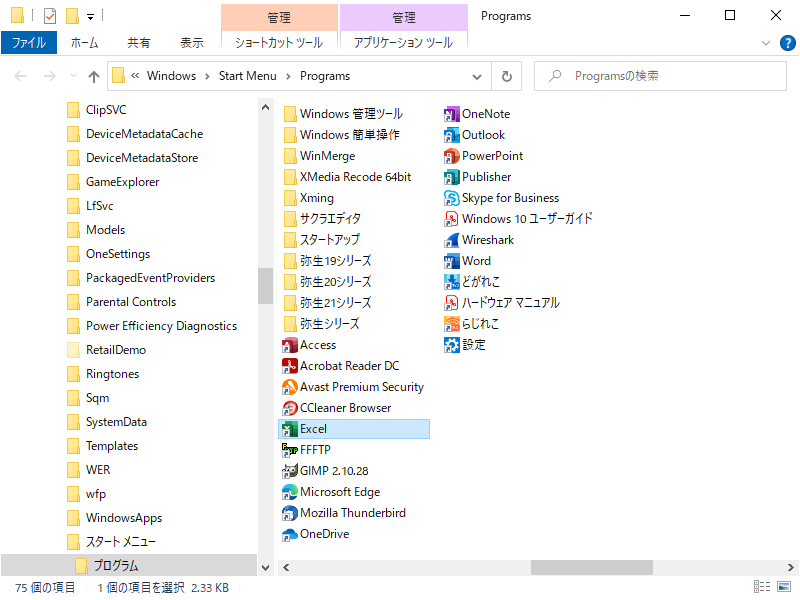Open the アプリケーション ツール tab

[x=404, y=42]
